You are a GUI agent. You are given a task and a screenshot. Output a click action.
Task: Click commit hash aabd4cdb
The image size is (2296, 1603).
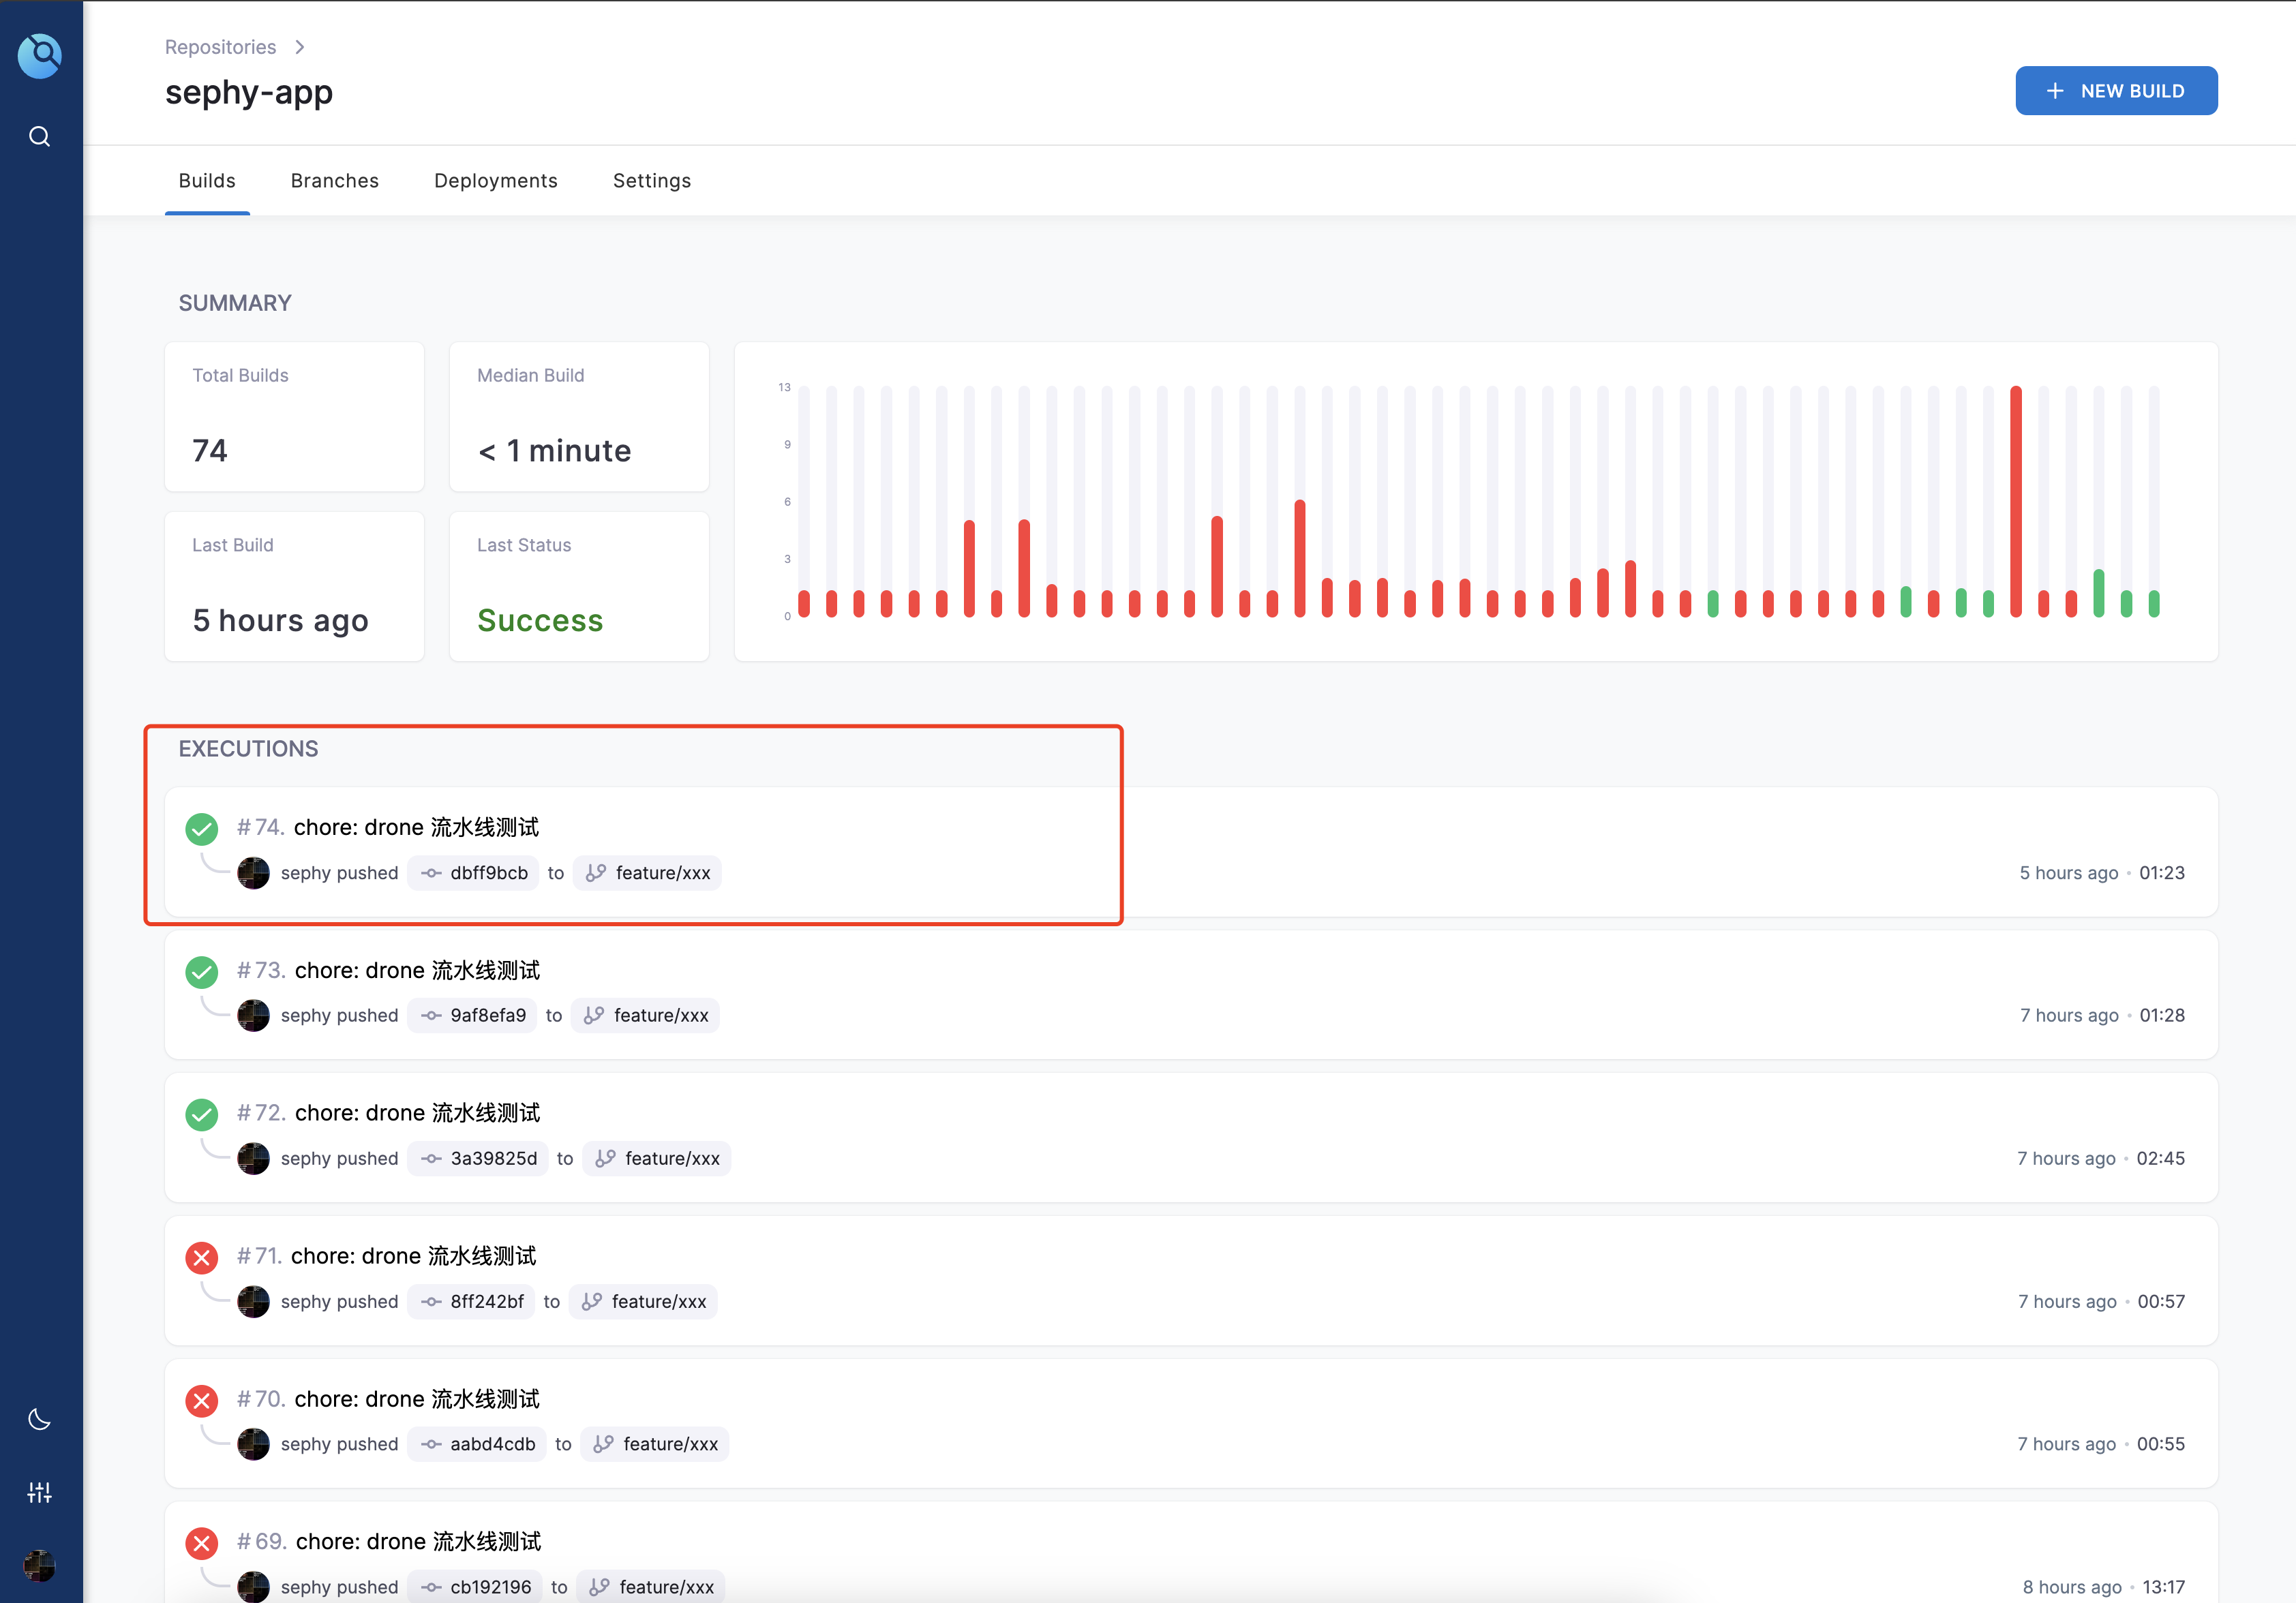493,1445
